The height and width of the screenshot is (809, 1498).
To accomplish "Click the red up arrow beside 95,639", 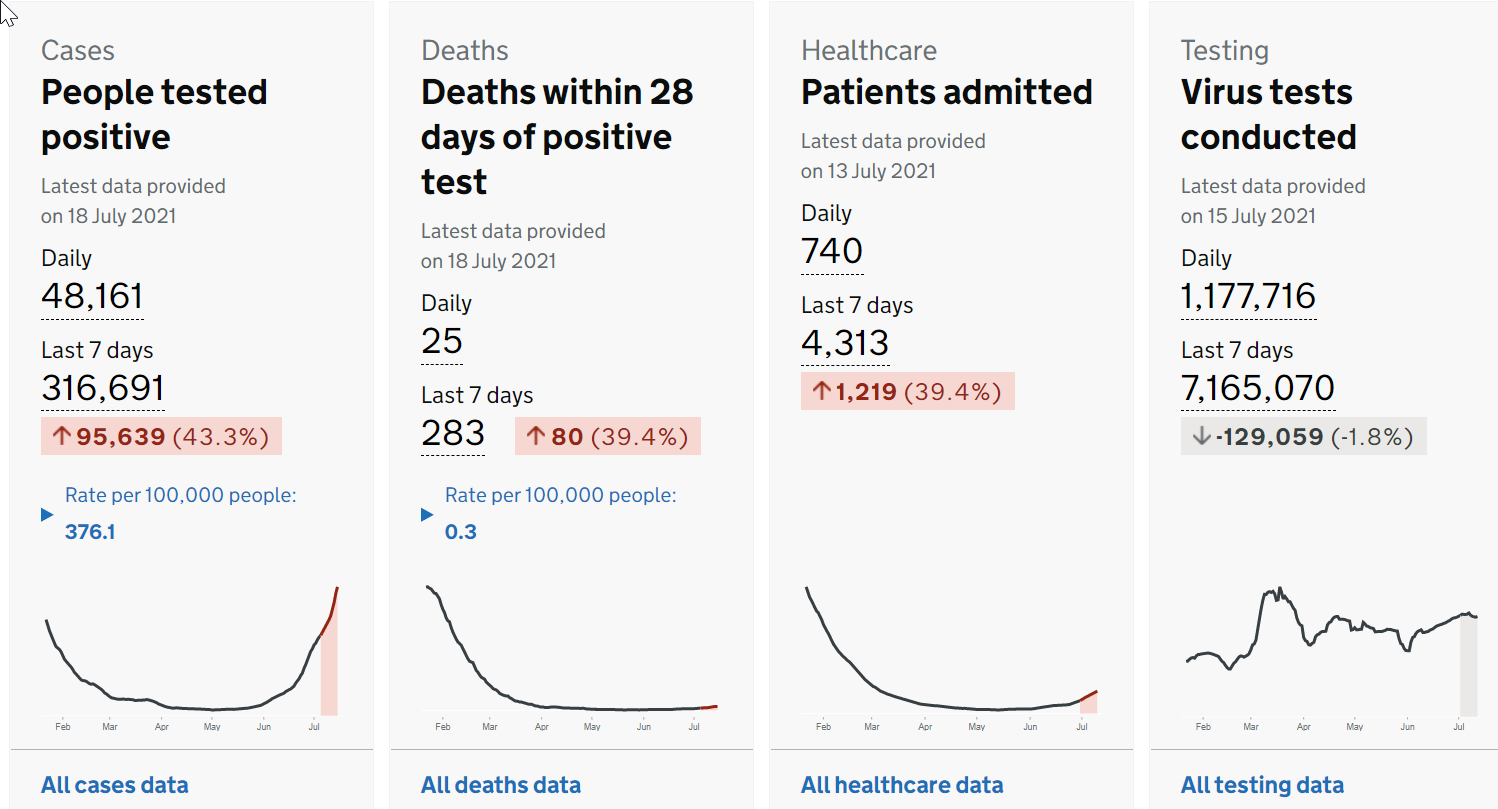I will tap(60, 437).
